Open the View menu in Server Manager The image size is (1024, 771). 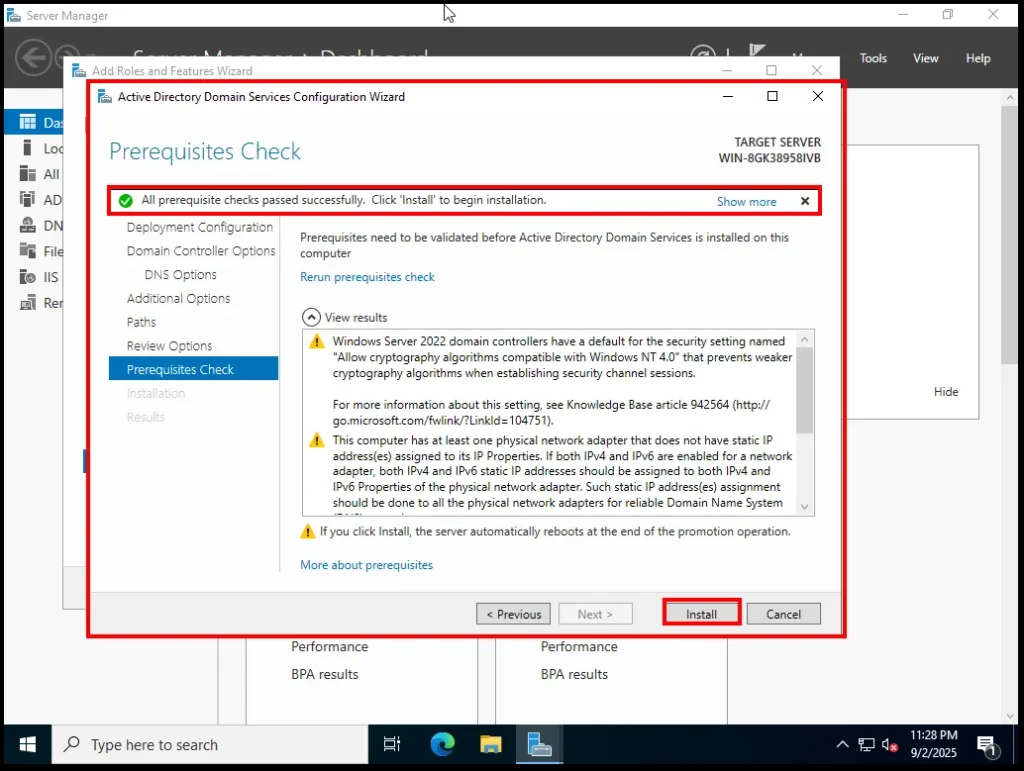925,58
